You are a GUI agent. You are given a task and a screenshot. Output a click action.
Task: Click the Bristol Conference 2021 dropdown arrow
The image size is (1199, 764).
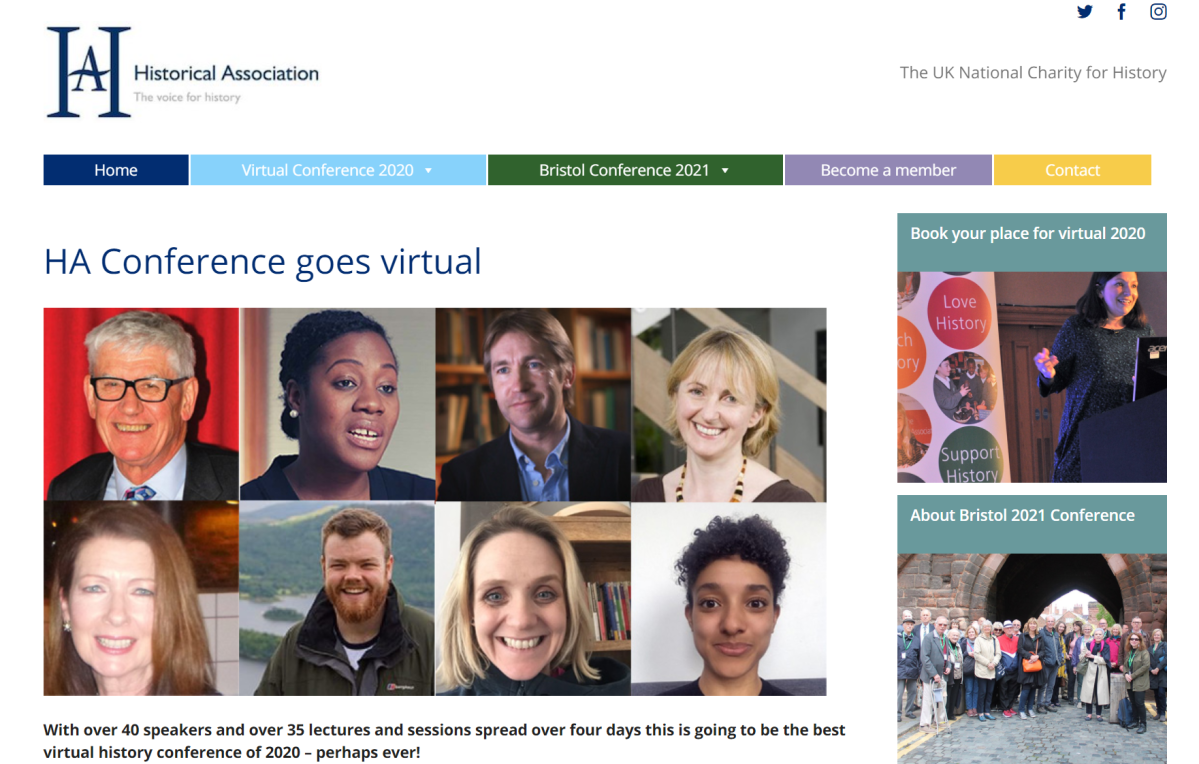click(724, 170)
